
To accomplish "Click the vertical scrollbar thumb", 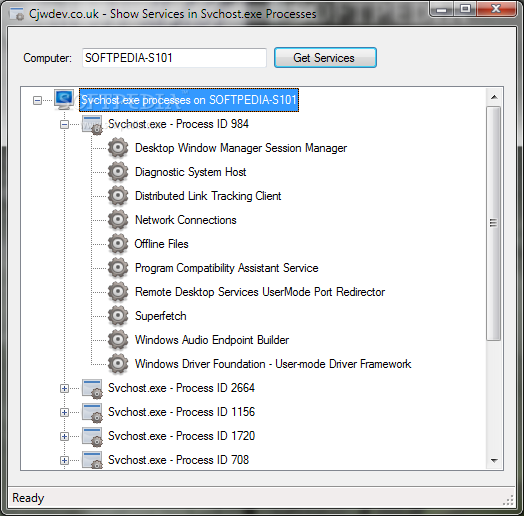I will (494, 223).
